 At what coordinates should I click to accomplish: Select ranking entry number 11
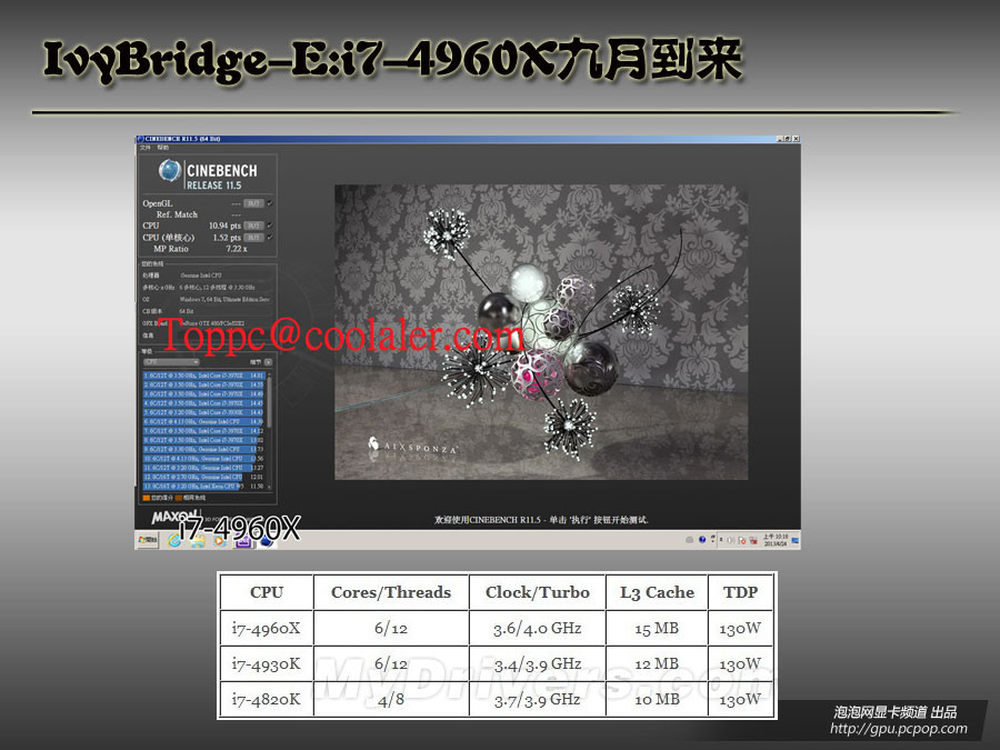tap(203, 467)
